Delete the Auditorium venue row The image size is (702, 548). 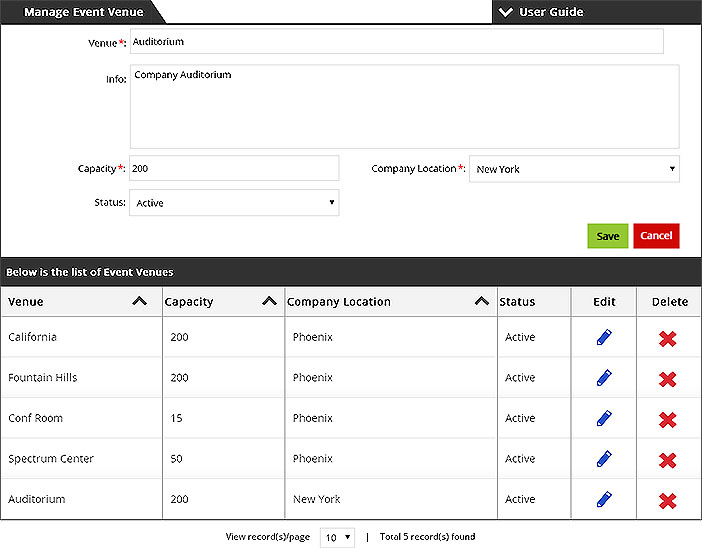point(668,501)
